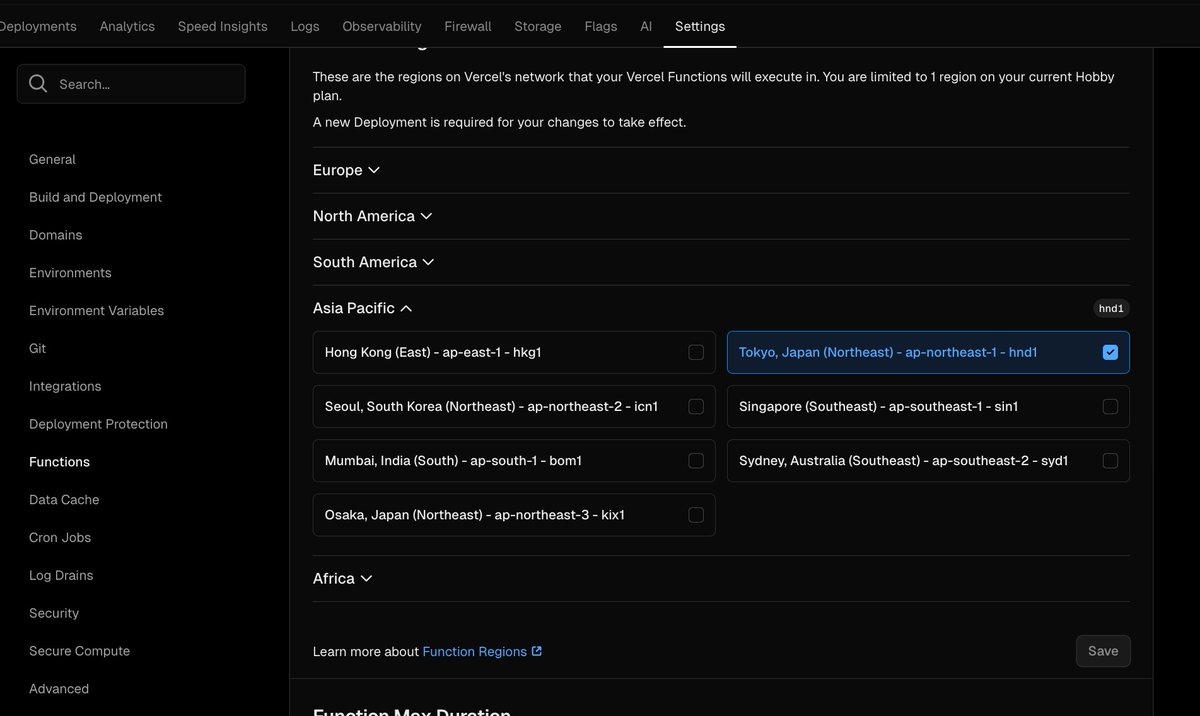Screen dimensions: 1200x716
Task: Click the Seoul, South Korea ap-northeast-2 label
Action: point(491,406)
